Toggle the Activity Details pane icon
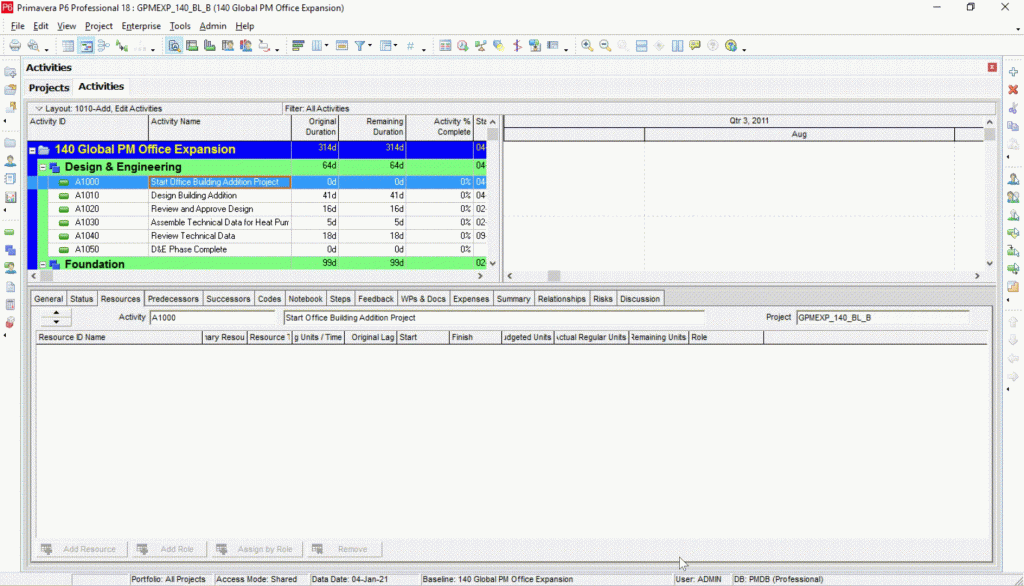This screenshot has width=1024, height=586. [174, 46]
